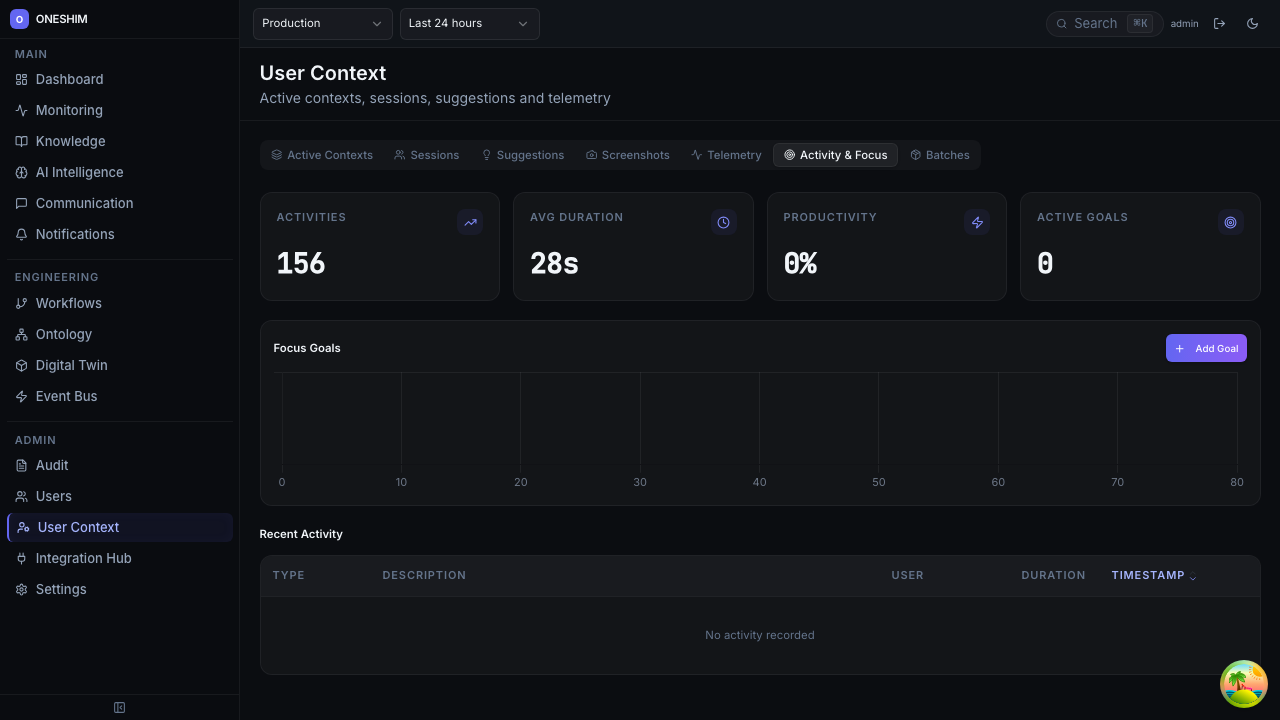Collapse the sidebar panel icon

119,708
